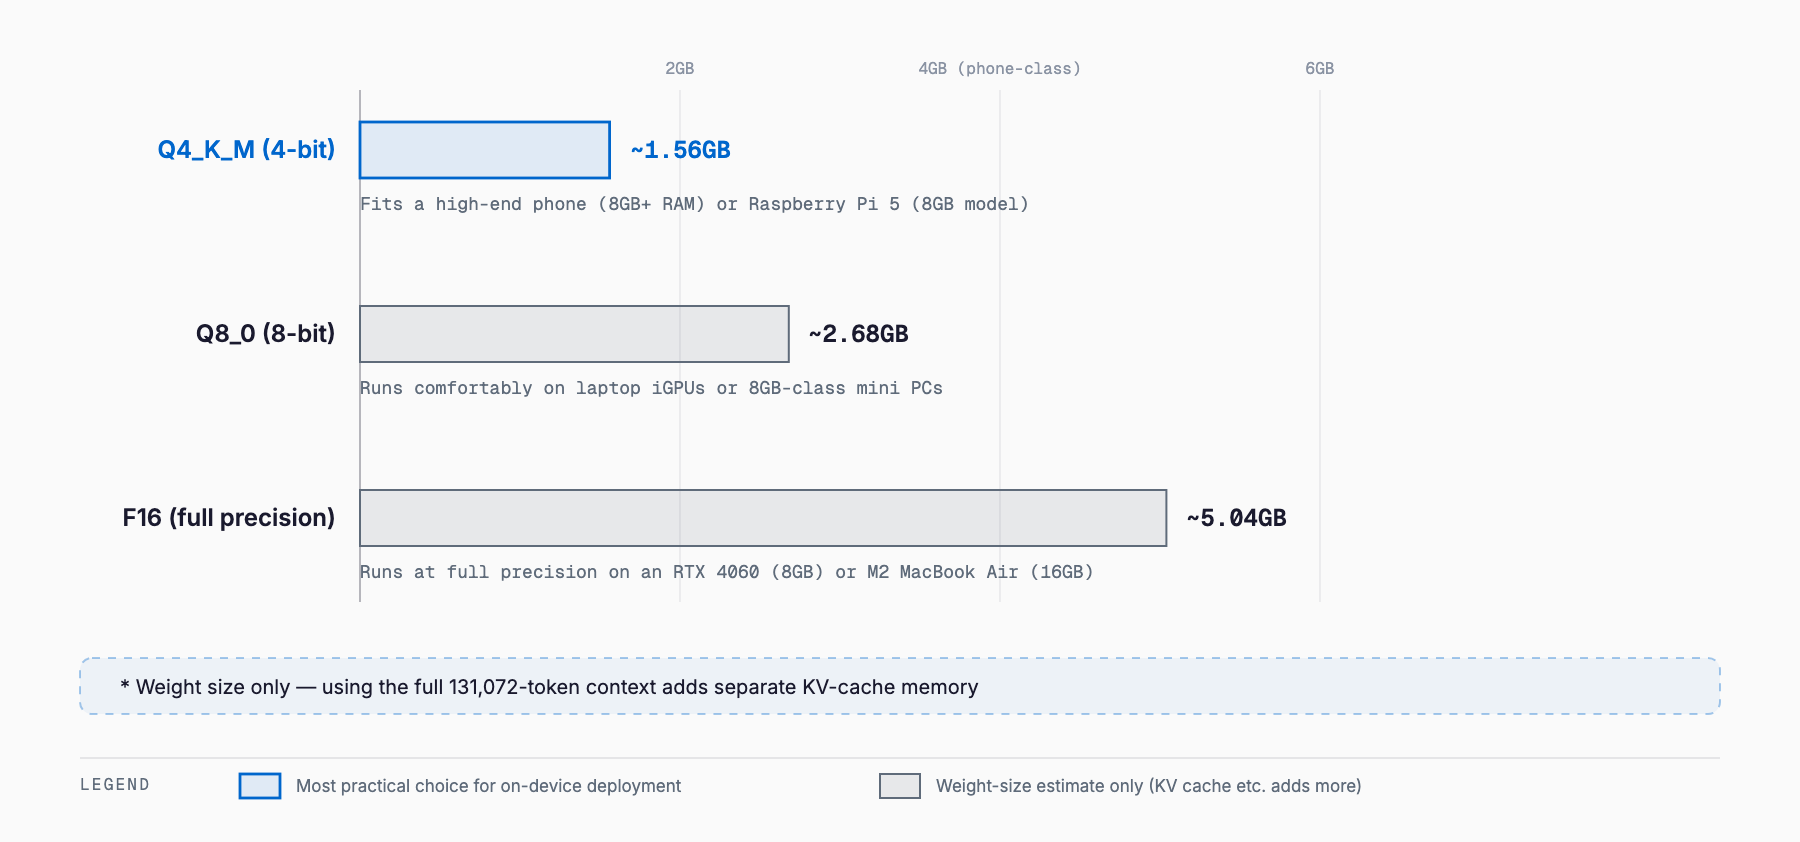Click the RTX 4060 description text
Viewport: 1800px width, 842px height.
point(726,572)
